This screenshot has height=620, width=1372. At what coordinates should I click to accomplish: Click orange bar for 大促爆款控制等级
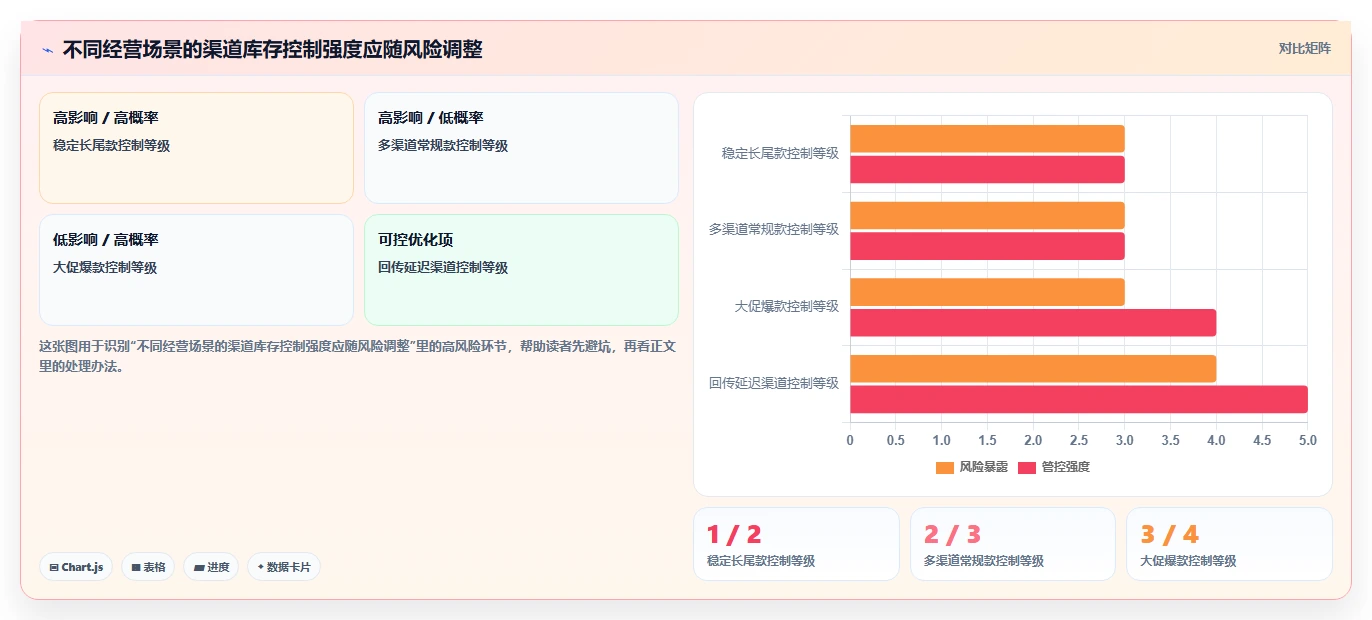pos(987,292)
